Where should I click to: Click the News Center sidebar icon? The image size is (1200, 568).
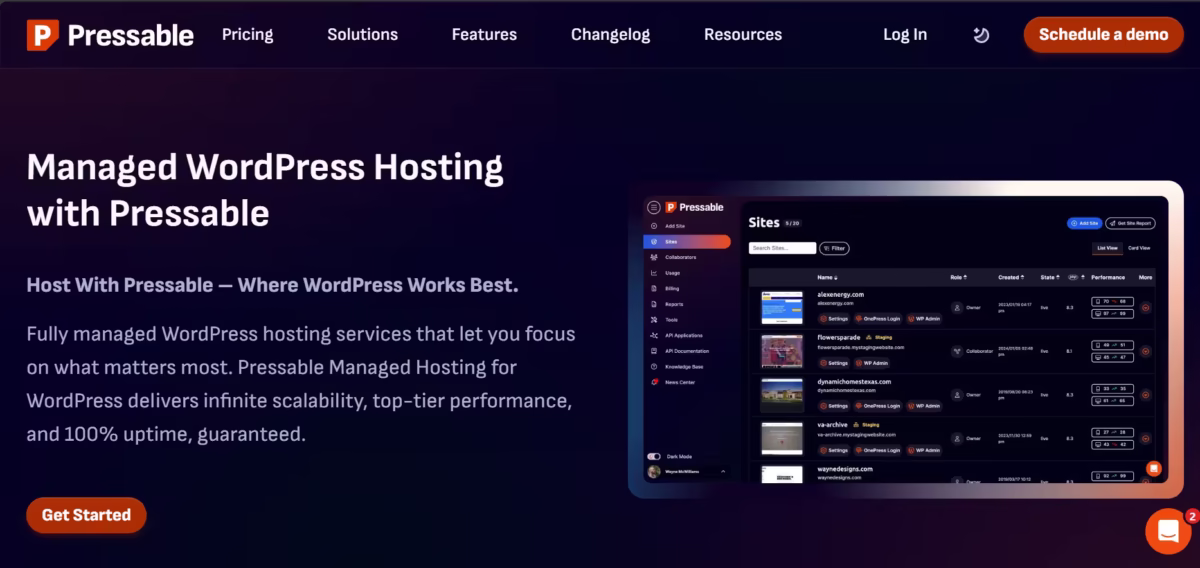[x=654, y=382]
